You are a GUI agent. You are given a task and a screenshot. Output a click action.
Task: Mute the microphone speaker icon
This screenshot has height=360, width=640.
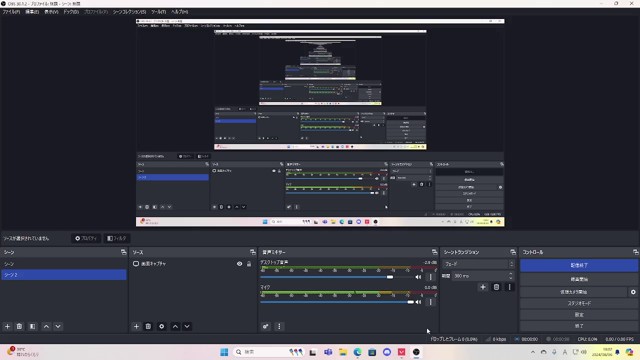pos(418,302)
